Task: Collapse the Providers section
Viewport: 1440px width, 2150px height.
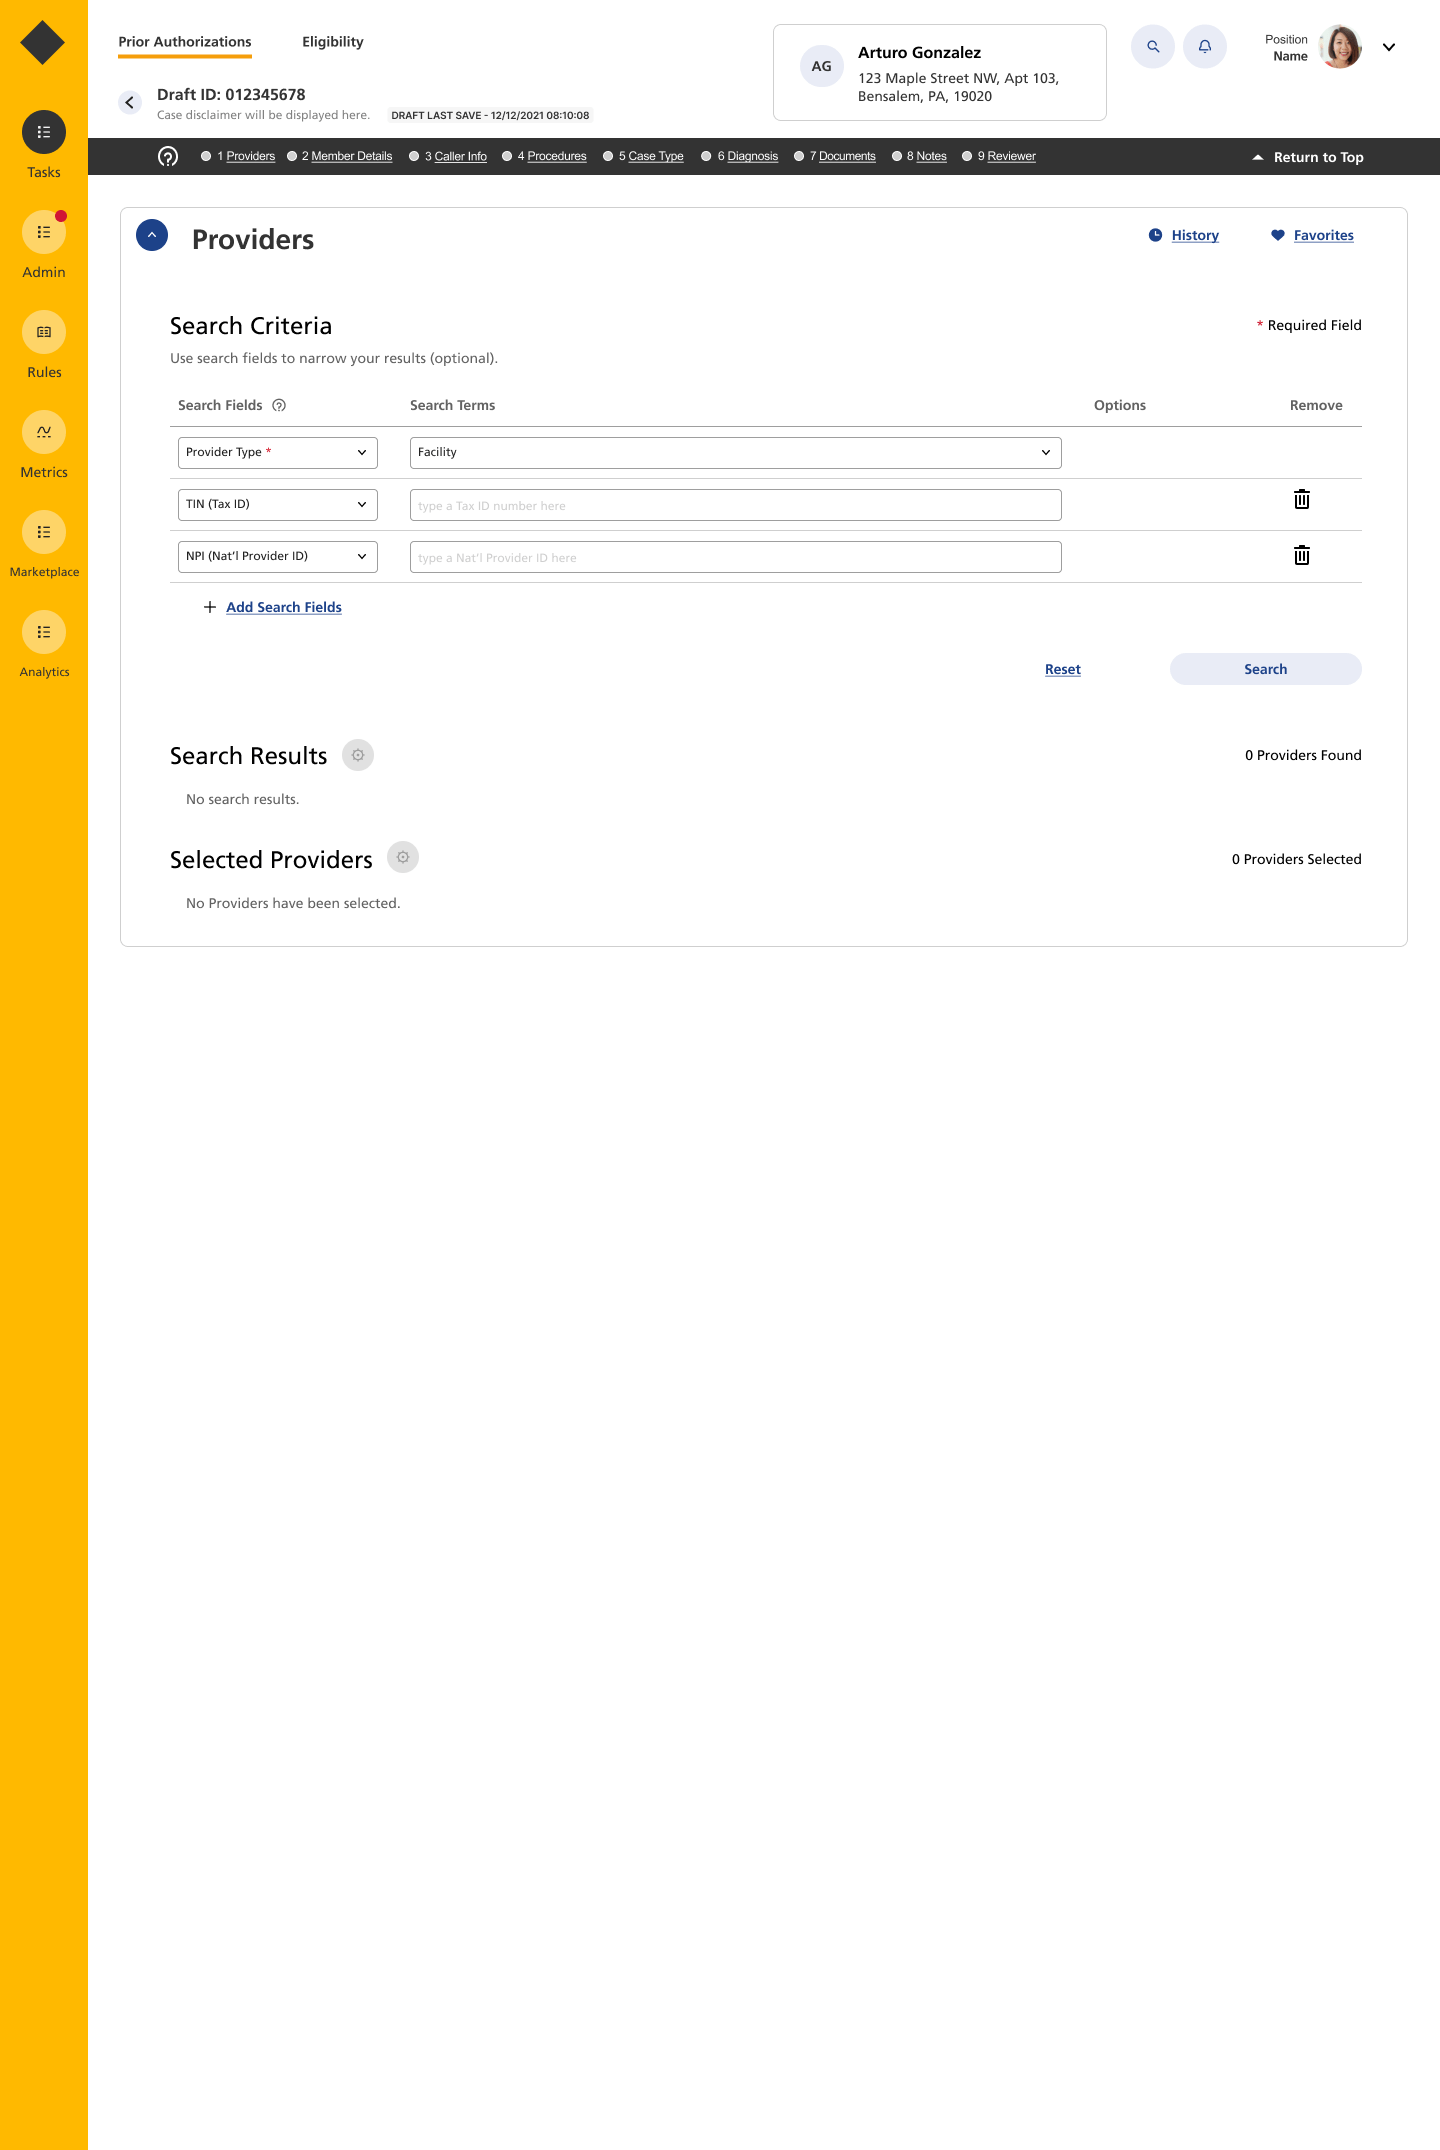Action: point(152,236)
